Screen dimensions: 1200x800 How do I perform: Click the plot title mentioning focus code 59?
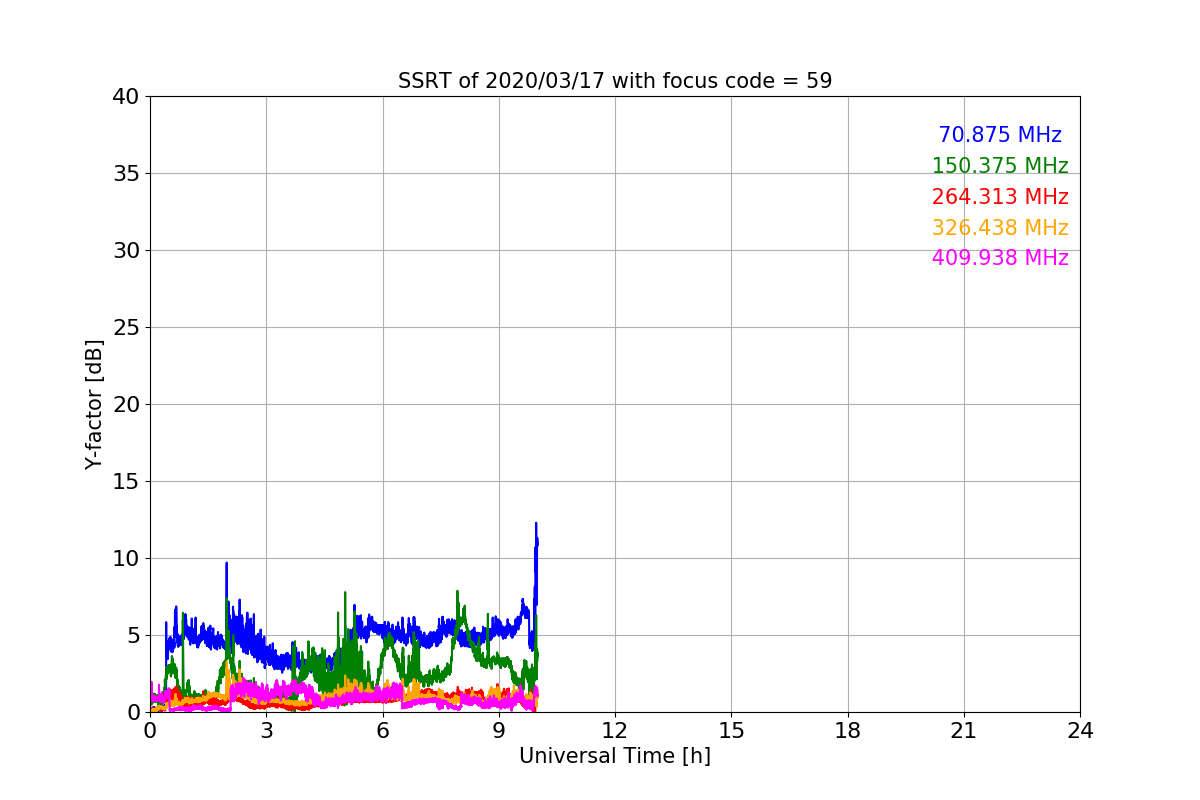pyautogui.click(x=615, y=81)
